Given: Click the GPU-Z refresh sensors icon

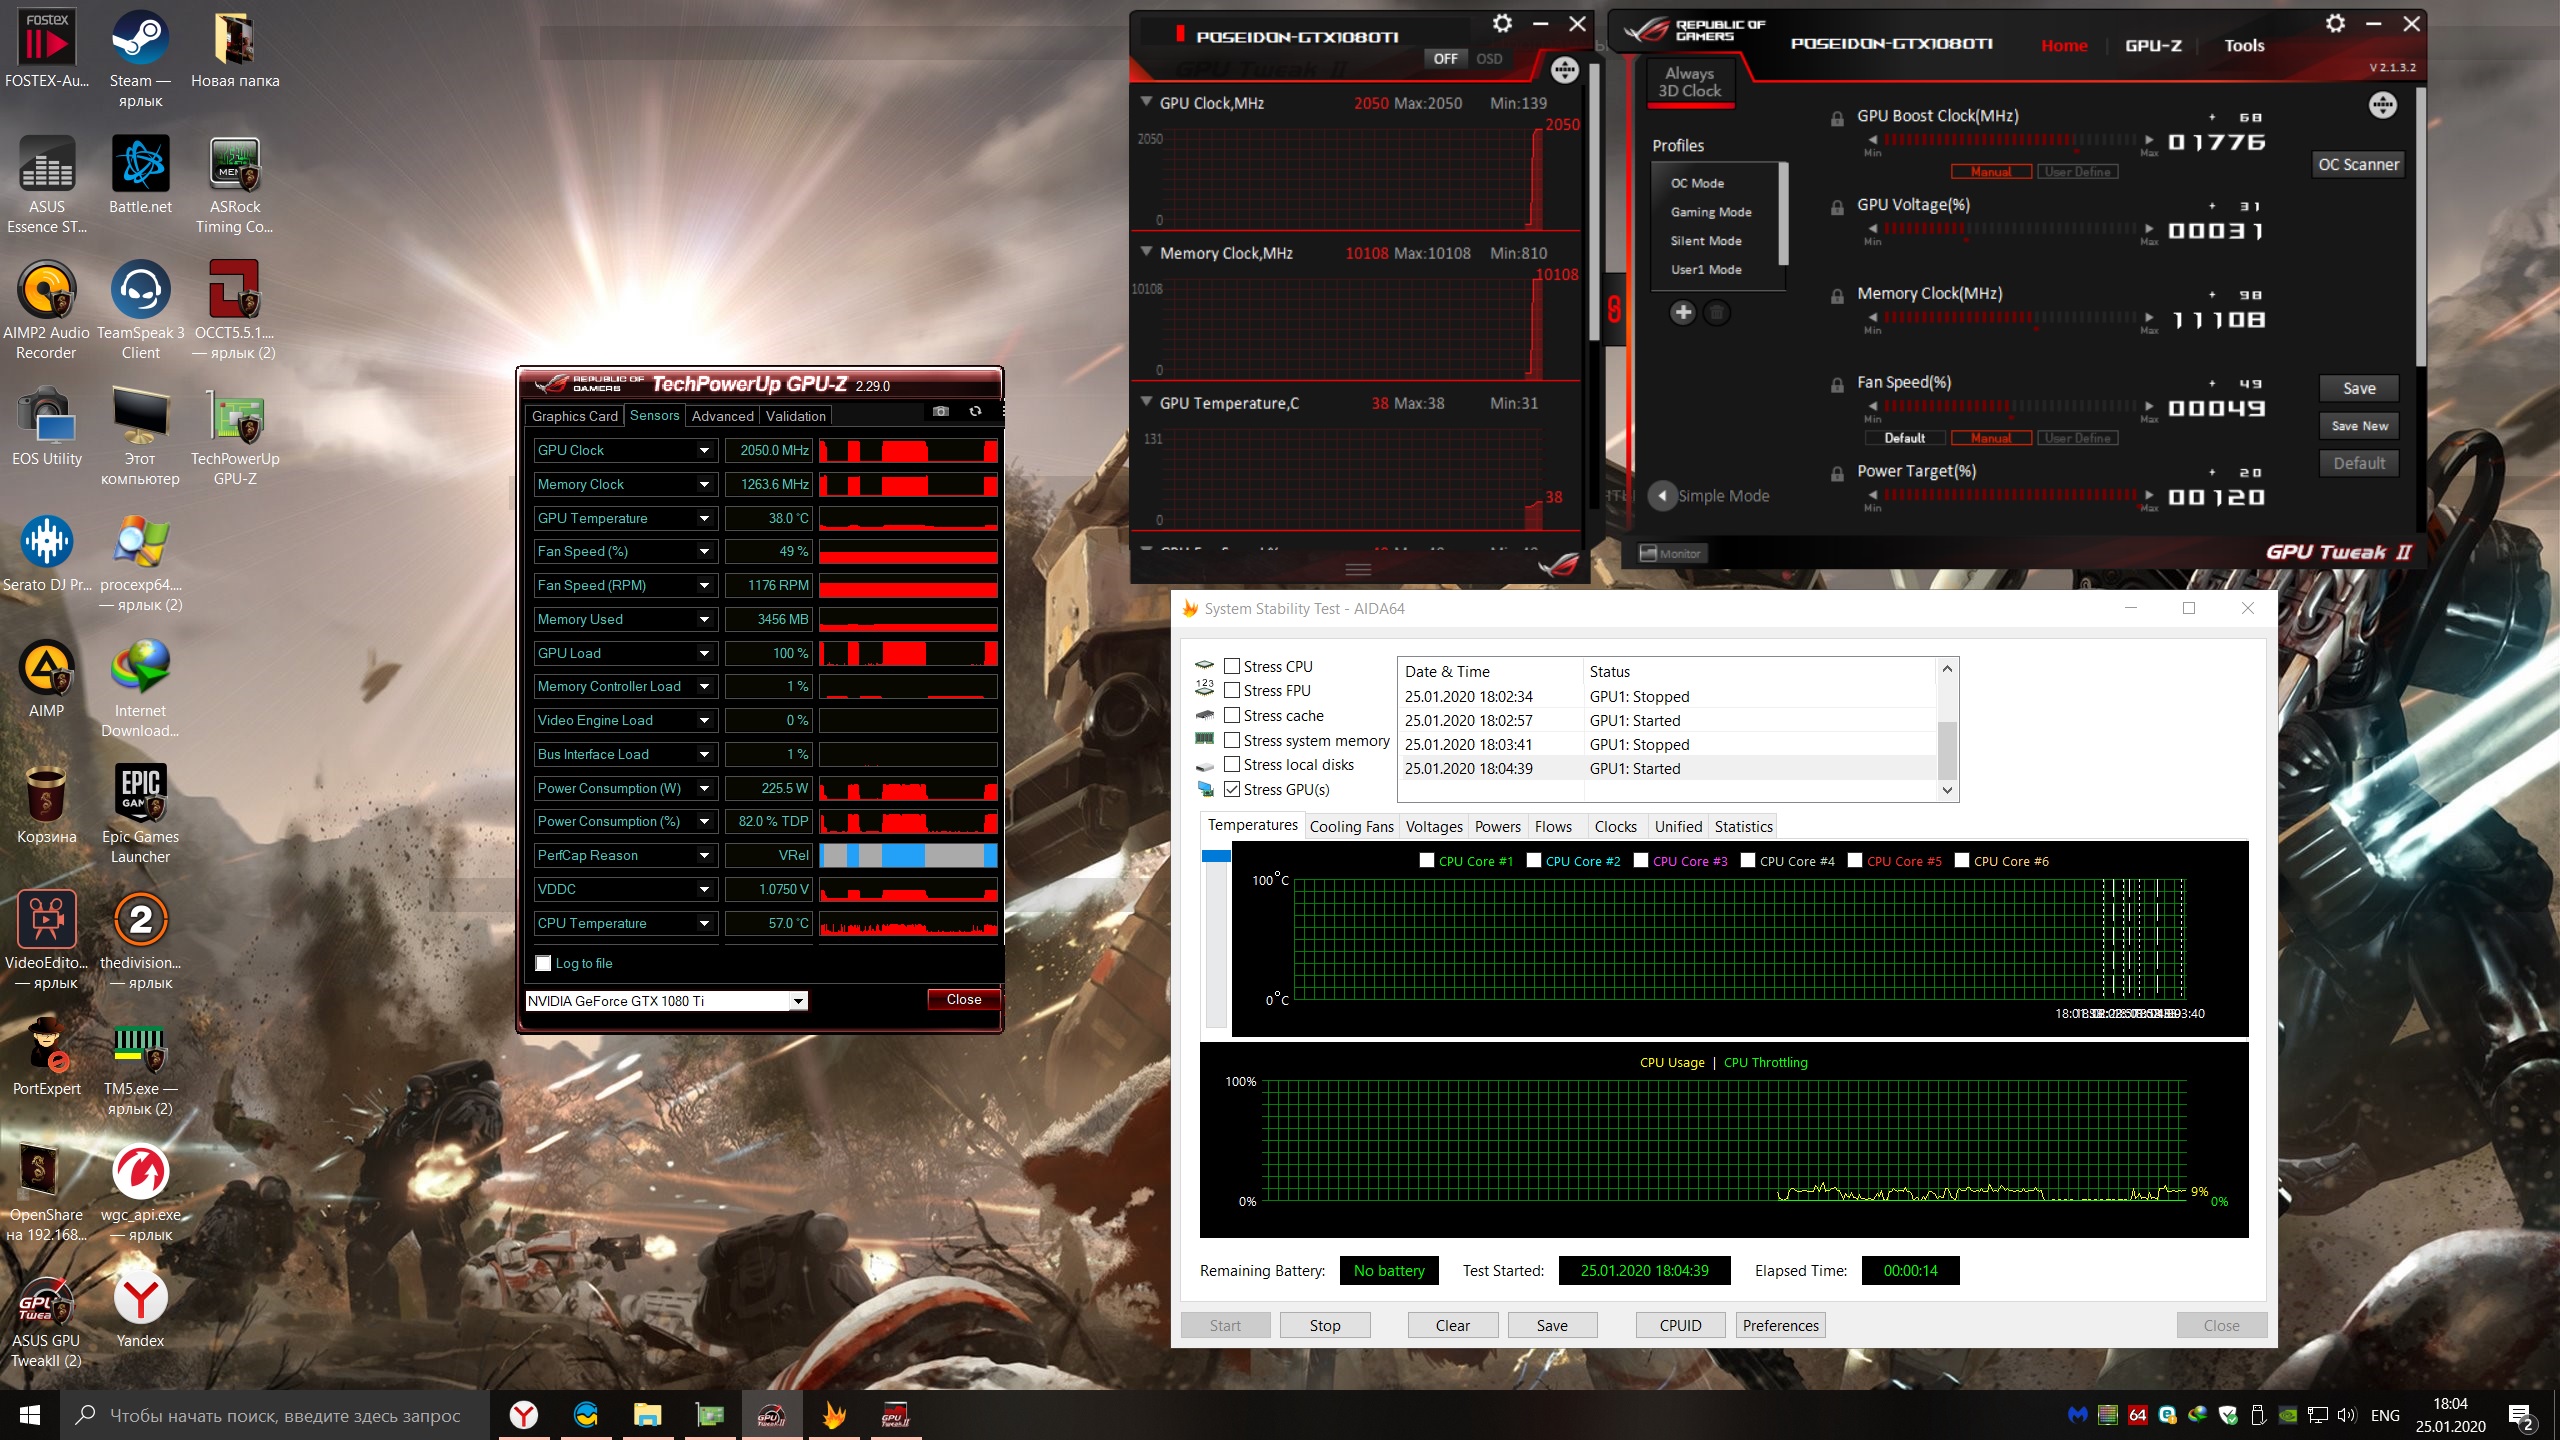Looking at the screenshot, I should (975, 411).
